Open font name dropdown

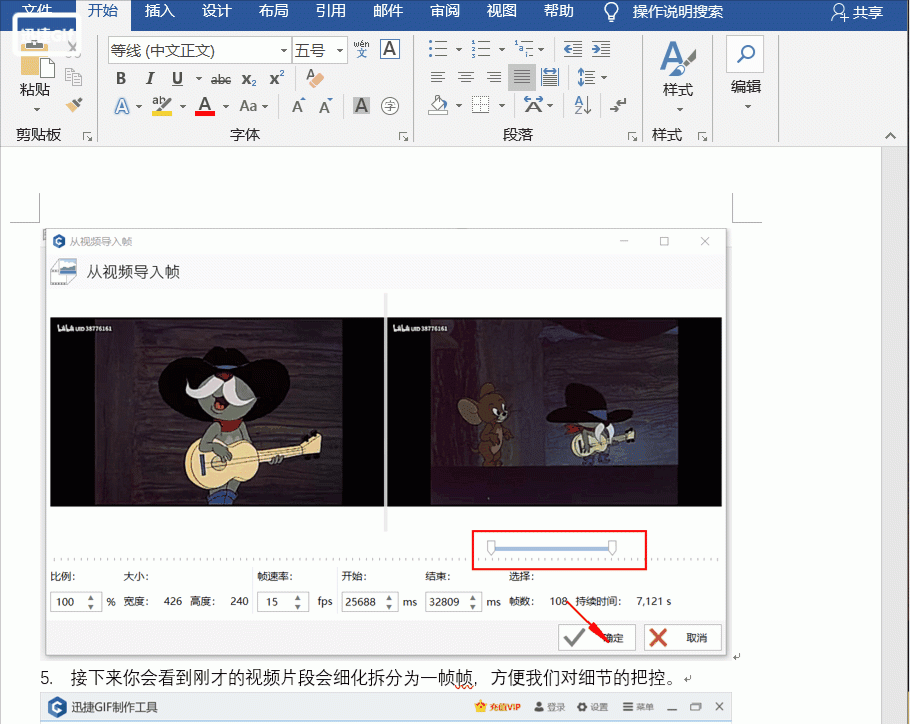click(x=284, y=50)
